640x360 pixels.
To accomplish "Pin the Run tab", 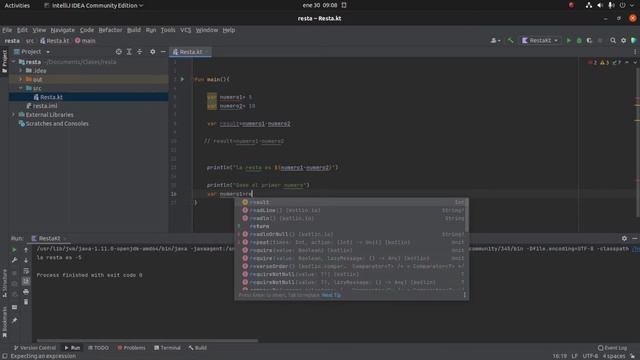I will [14, 321].
